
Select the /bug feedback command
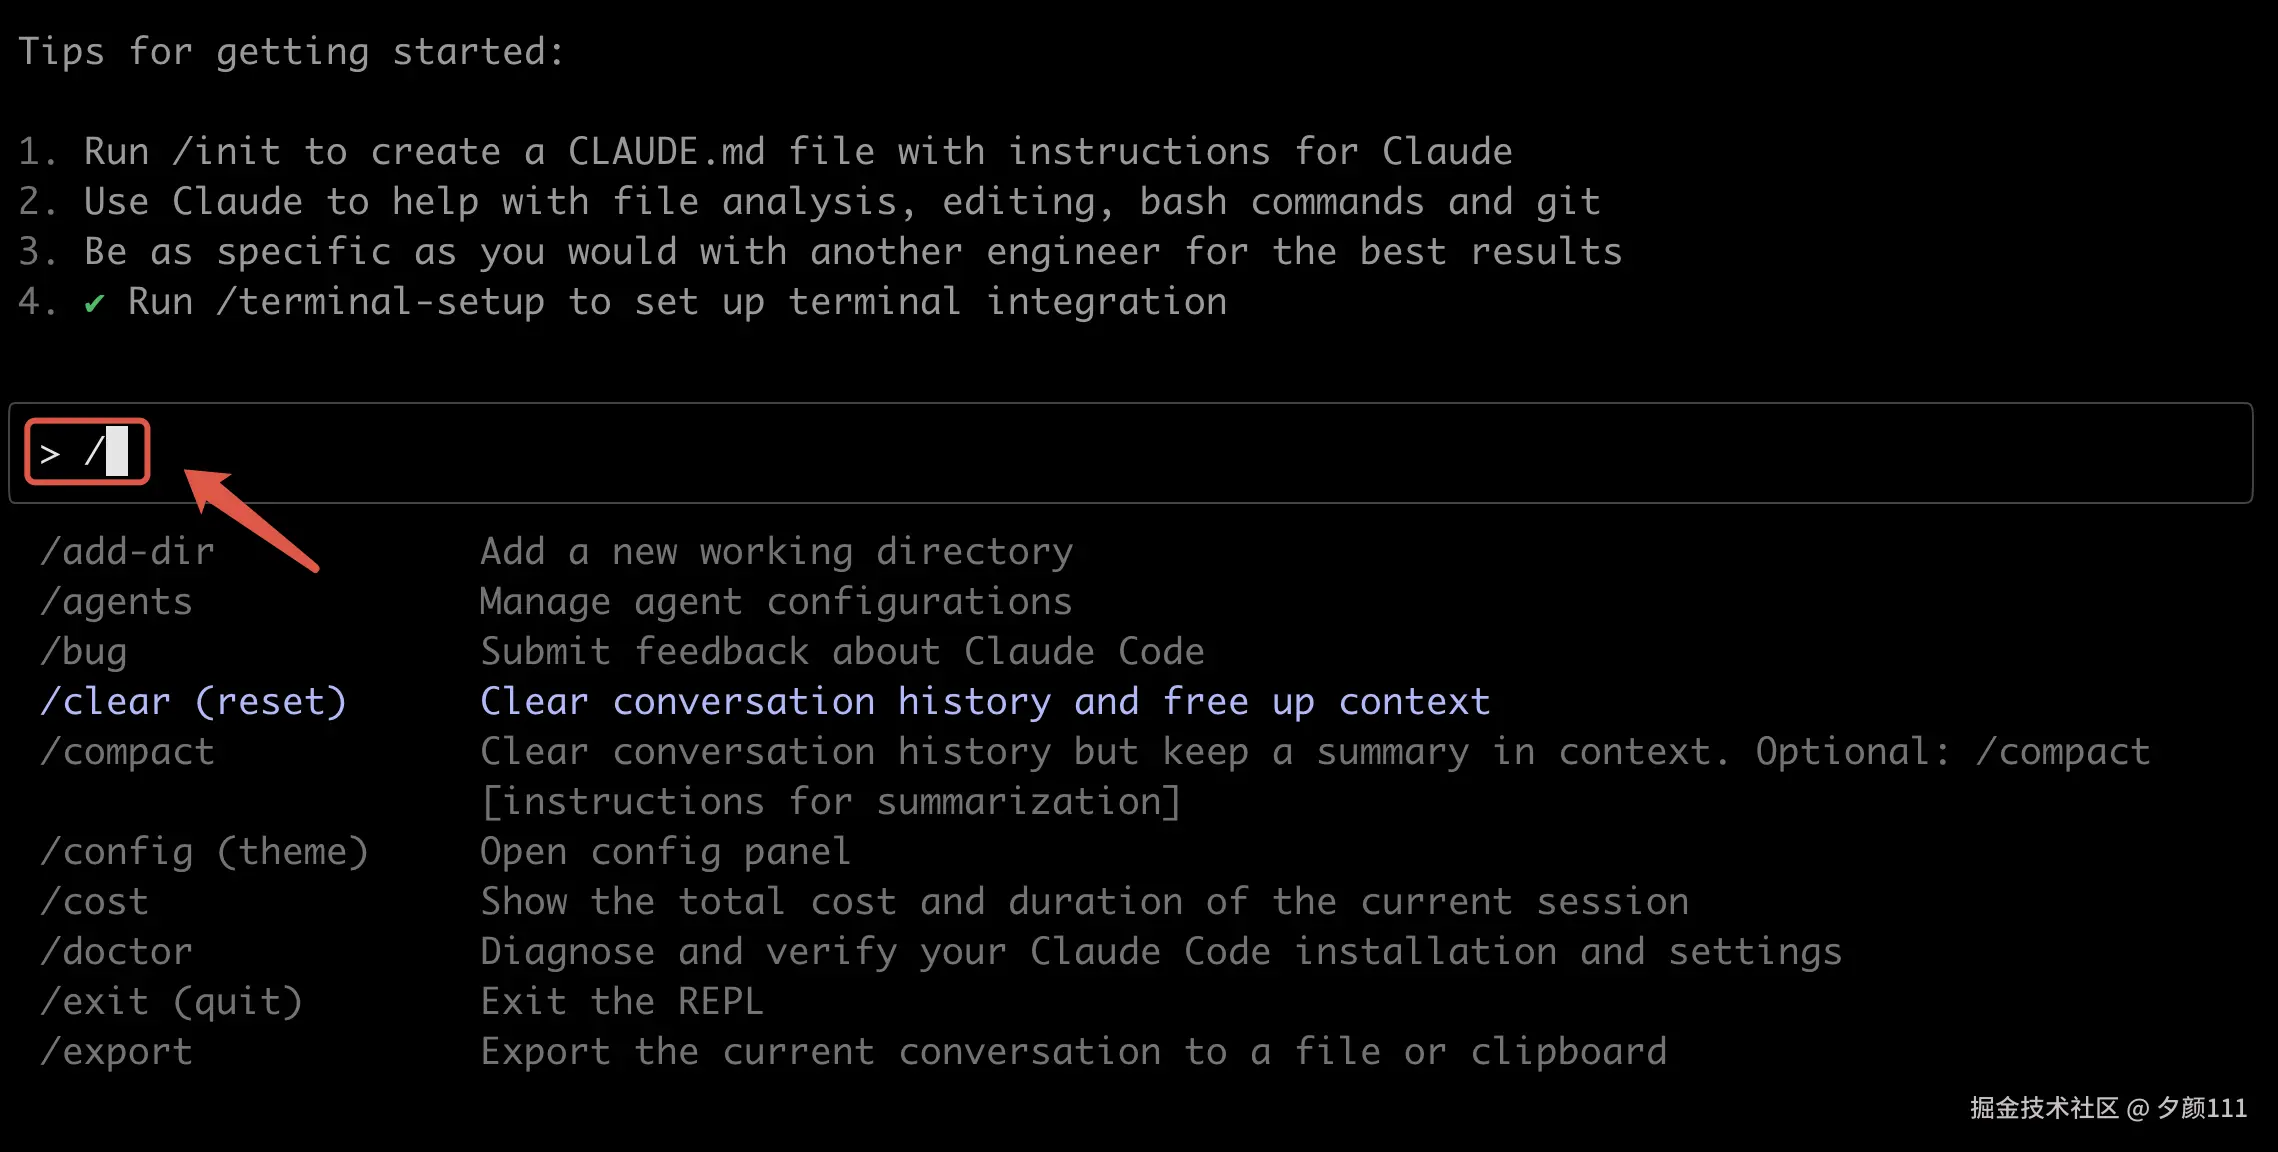(x=84, y=652)
